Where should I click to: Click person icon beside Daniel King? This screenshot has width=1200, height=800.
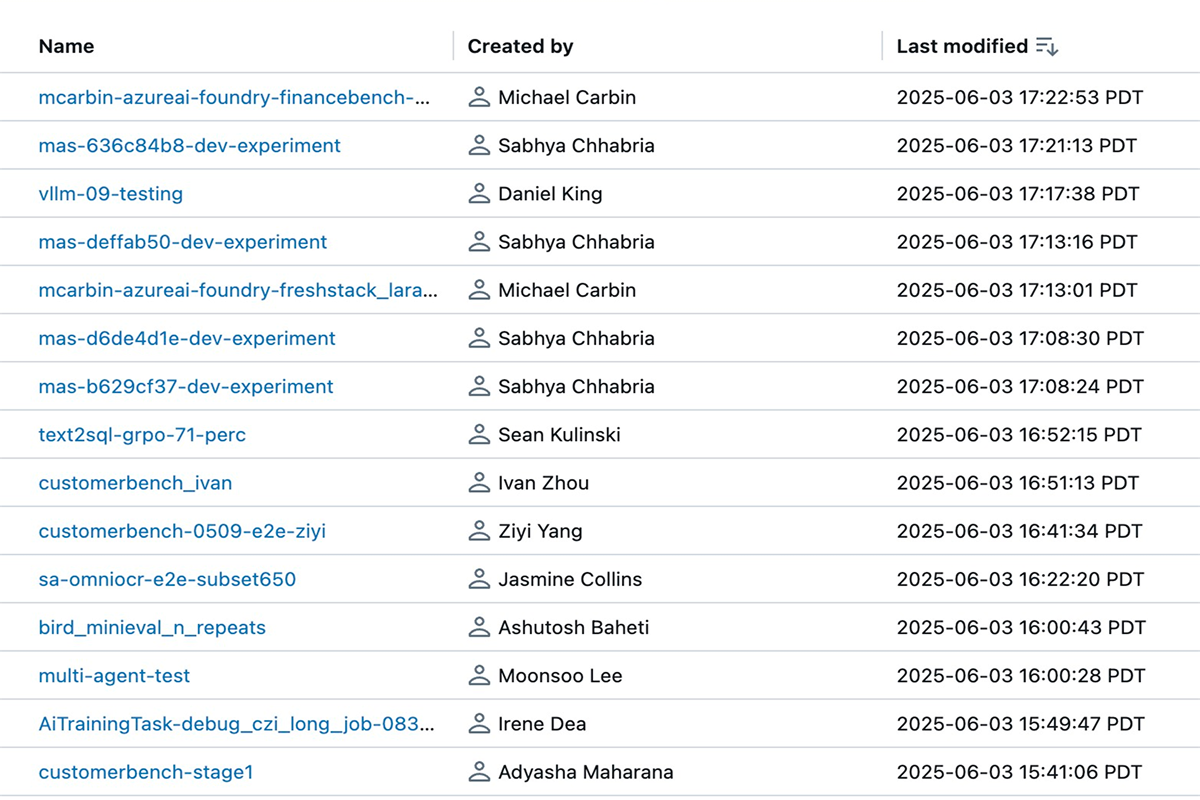(479, 194)
